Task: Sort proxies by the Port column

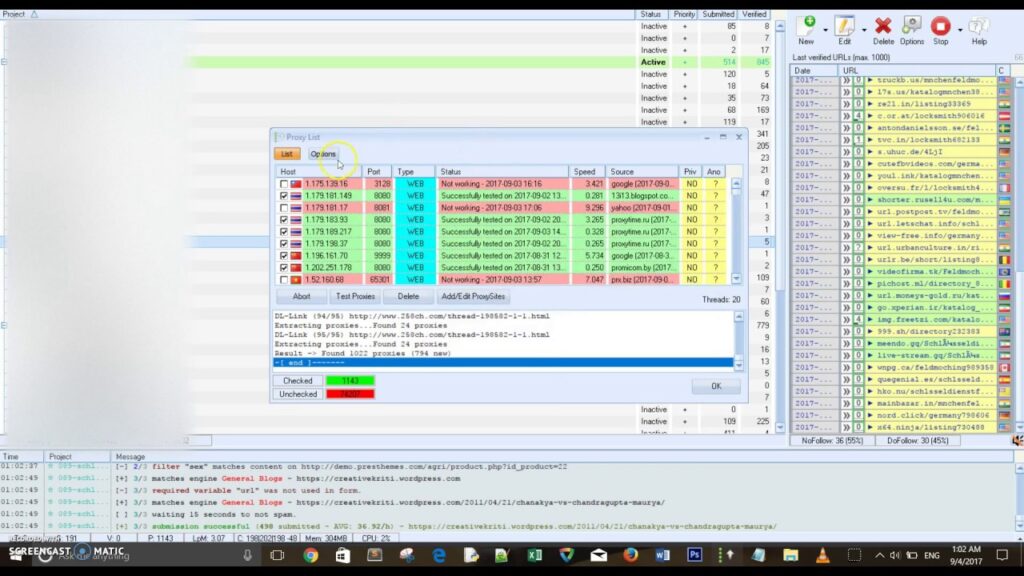Action: (379, 172)
